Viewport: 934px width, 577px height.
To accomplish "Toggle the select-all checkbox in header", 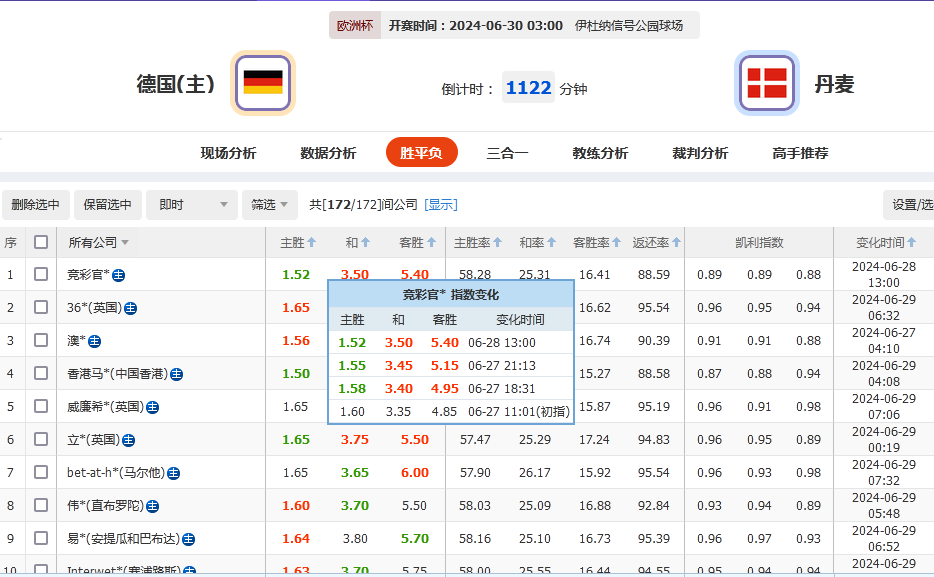I will 41,241.
